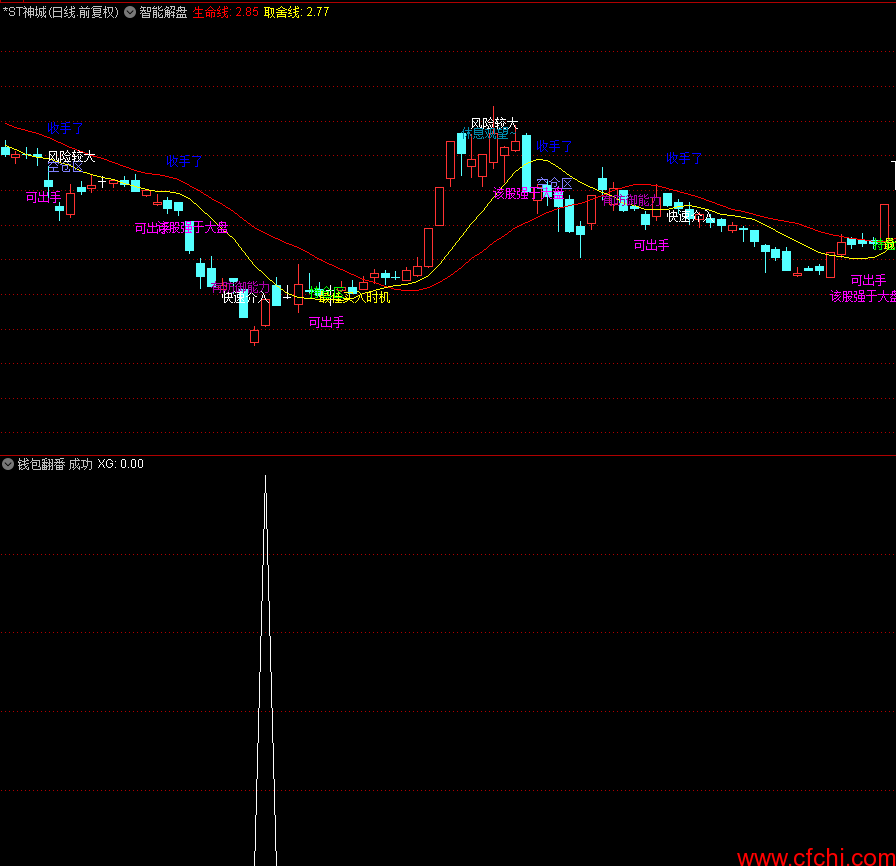Click the yellow 最佳买入时机 annotation

(355, 298)
